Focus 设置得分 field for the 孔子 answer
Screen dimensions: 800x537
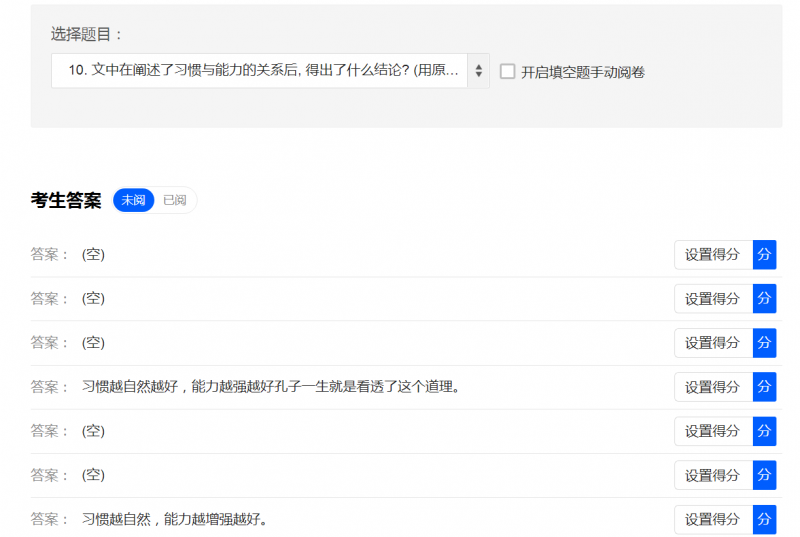point(713,387)
